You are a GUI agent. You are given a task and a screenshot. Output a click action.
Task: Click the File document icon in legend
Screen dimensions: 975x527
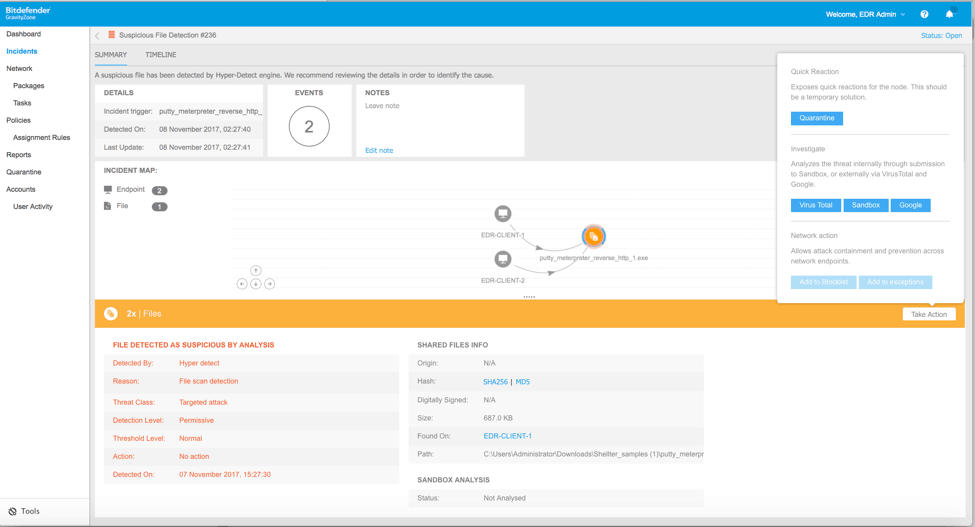[x=108, y=206]
